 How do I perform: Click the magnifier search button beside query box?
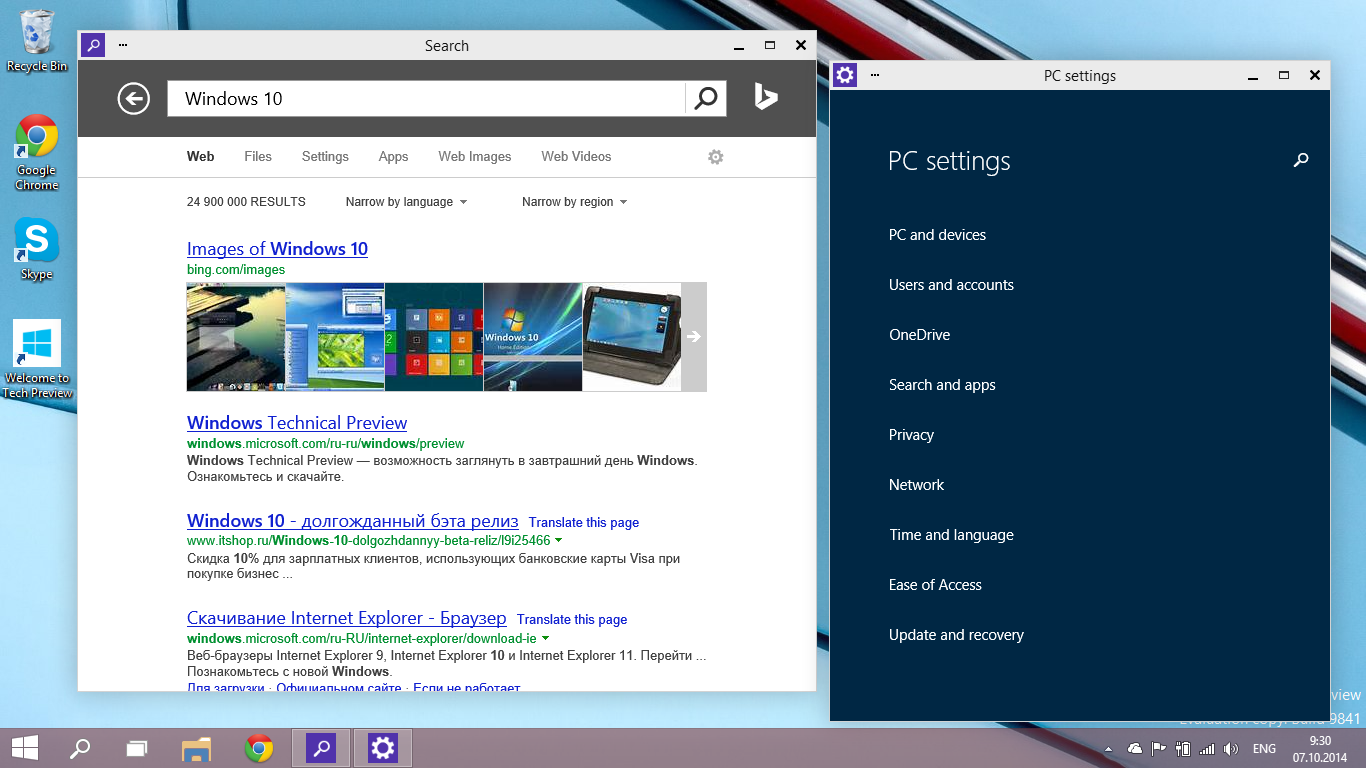(x=706, y=98)
